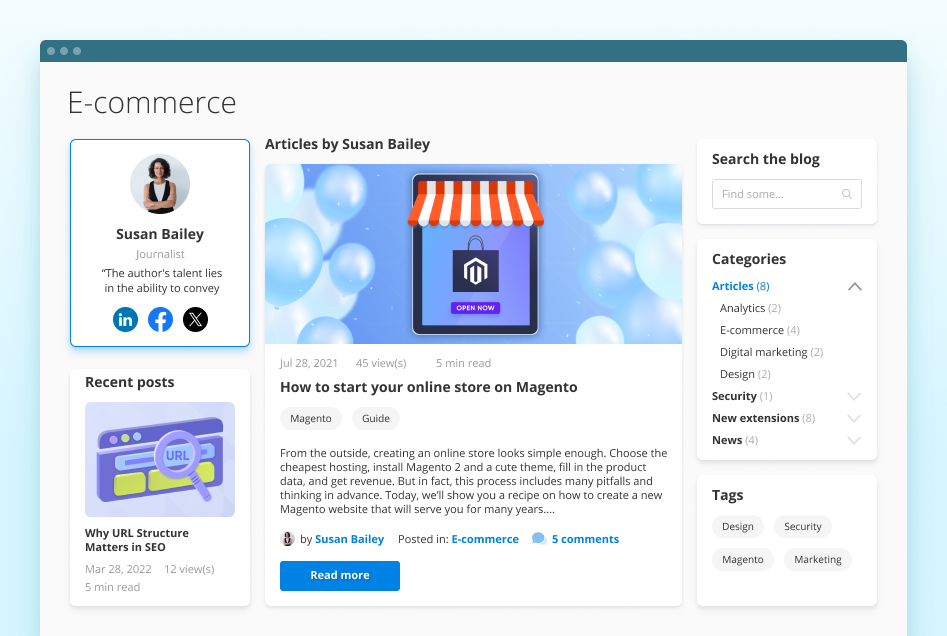Click the Magento store article banner image
The height and width of the screenshot is (636, 947).
pos(473,254)
